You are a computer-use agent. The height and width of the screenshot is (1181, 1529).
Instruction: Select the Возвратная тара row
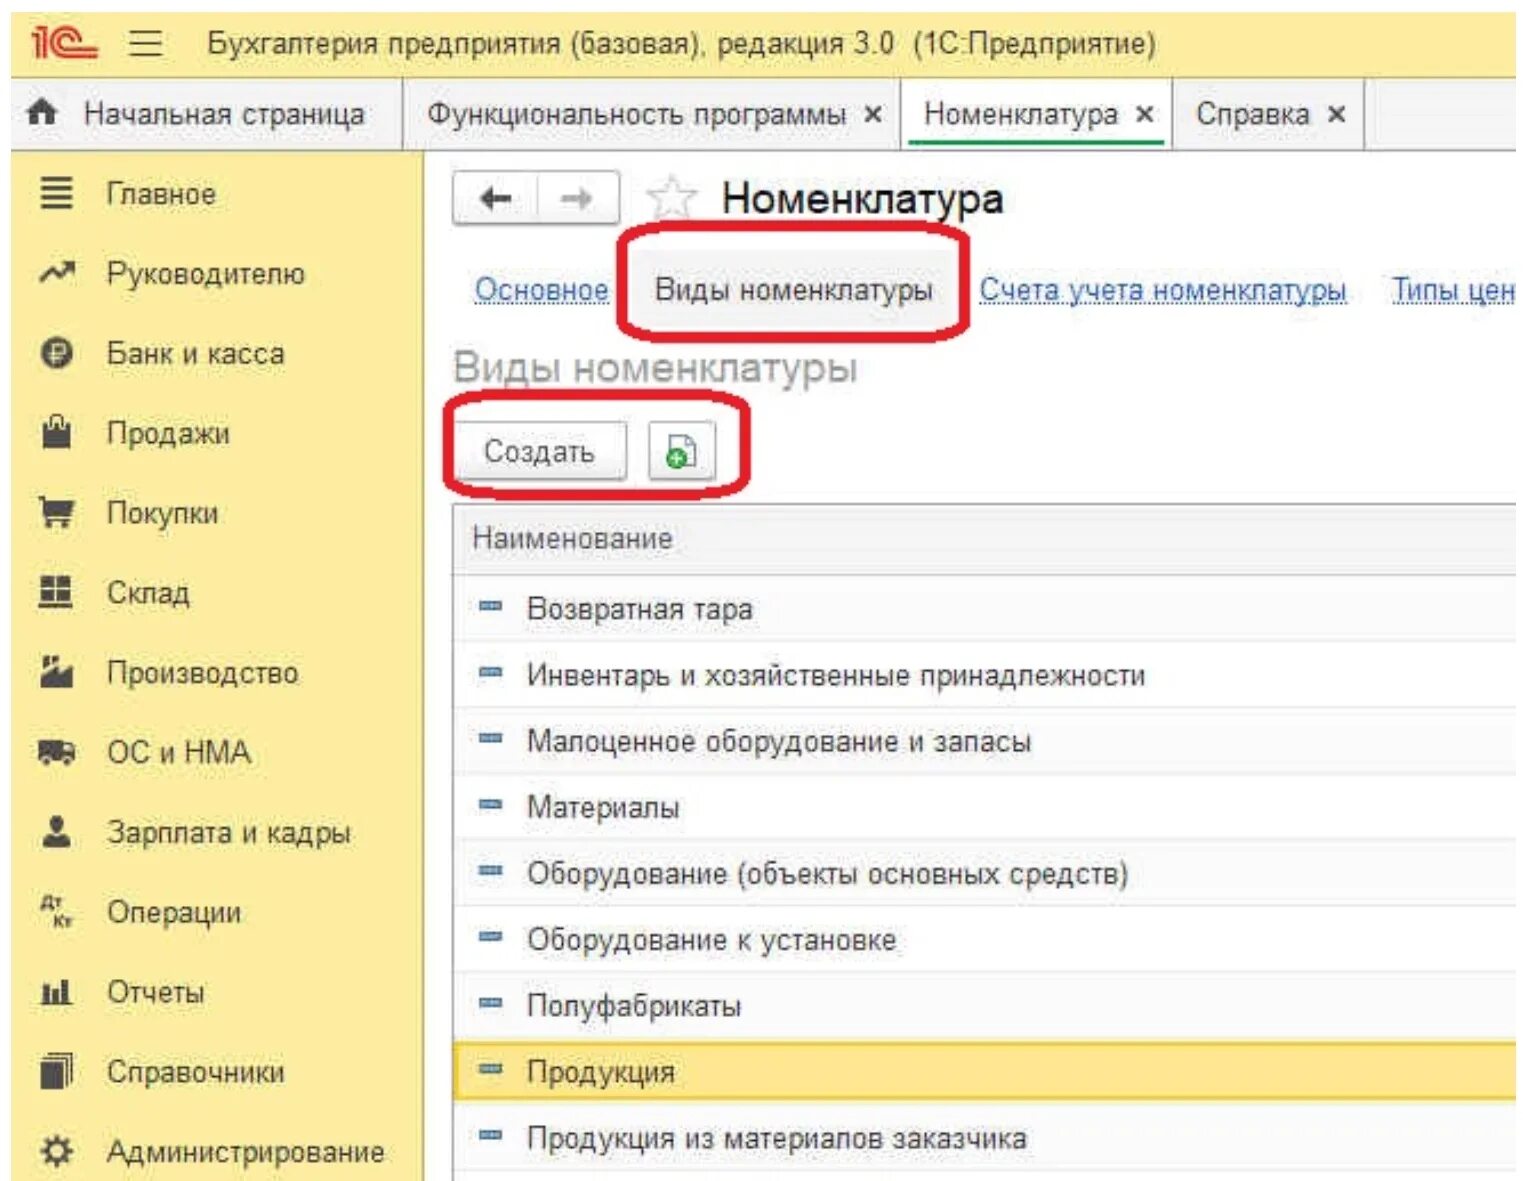point(985,608)
